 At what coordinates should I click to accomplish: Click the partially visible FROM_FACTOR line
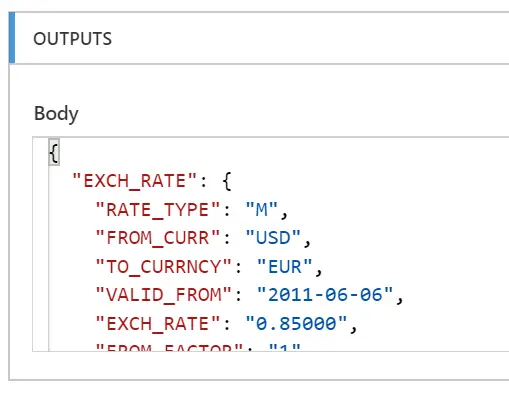pos(198,348)
